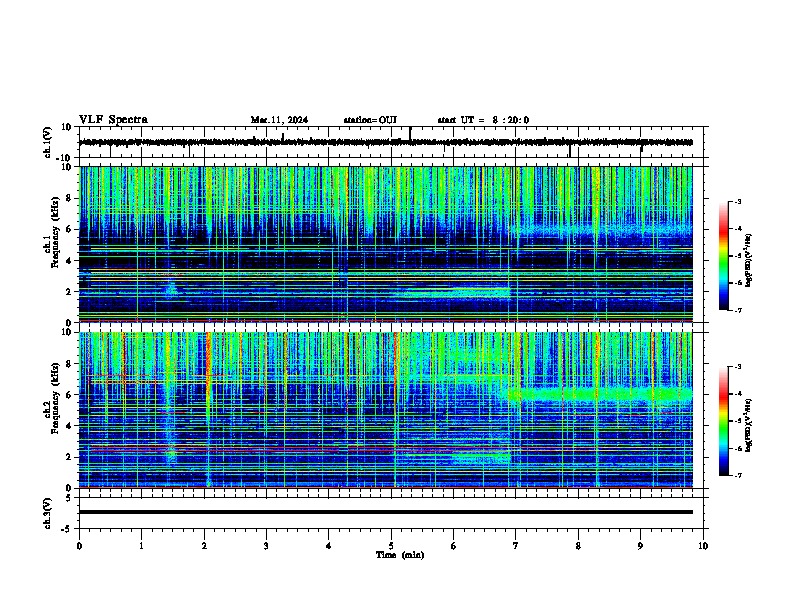Click the "station=OUI" header label
The image size is (792, 612).
coord(370,120)
